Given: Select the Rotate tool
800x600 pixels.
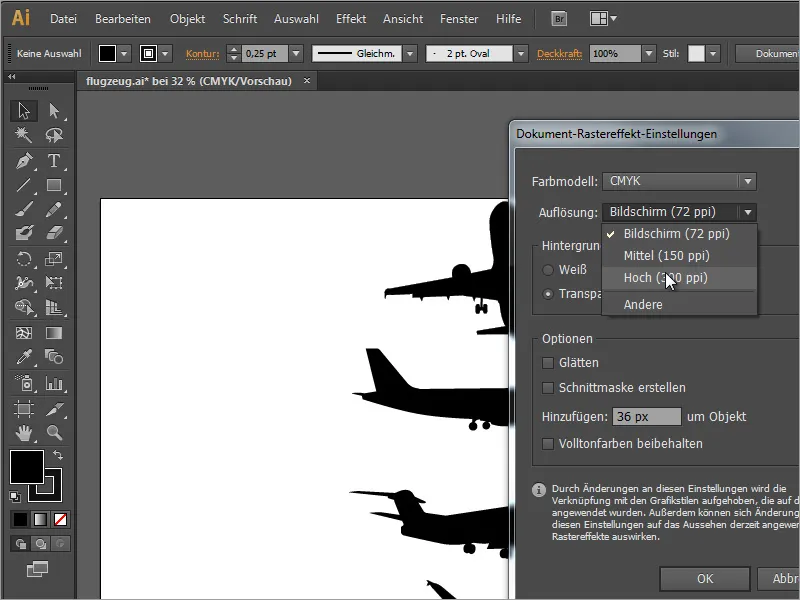Looking at the screenshot, I should pos(23,259).
